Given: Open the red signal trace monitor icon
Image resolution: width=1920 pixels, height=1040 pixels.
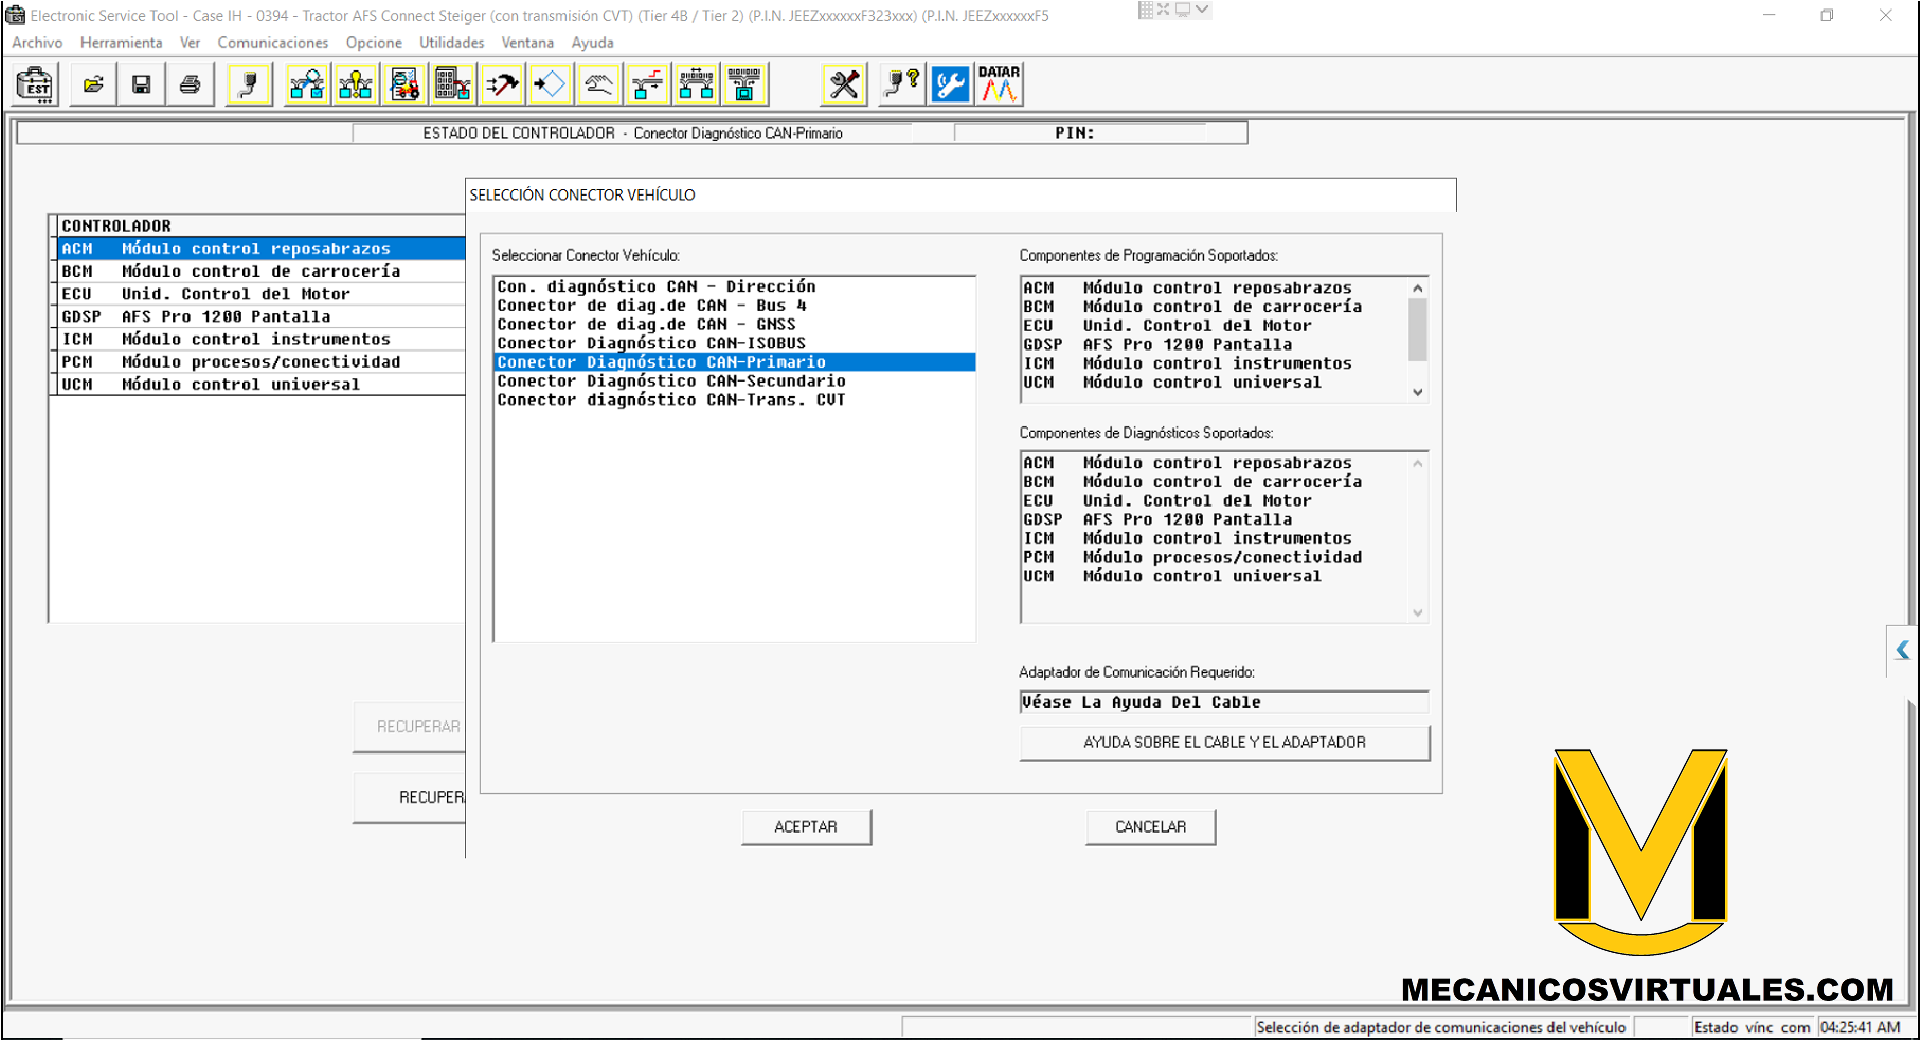Looking at the screenshot, I should click(x=647, y=85).
